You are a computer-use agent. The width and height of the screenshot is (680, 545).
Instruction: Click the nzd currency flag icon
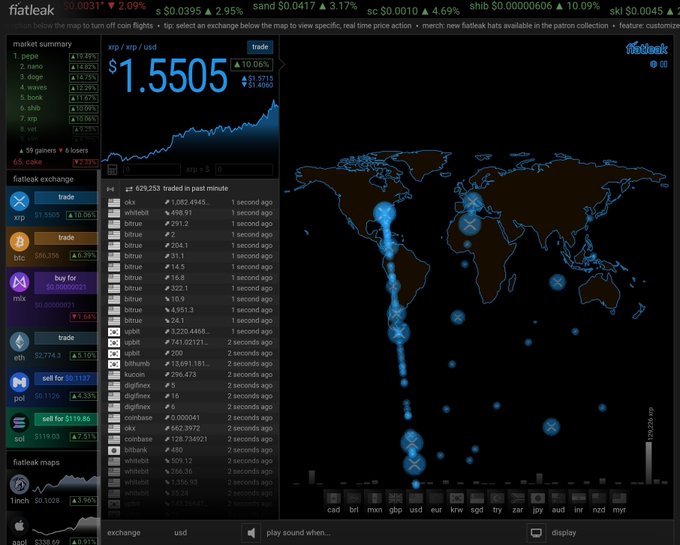click(x=599, y=498)
